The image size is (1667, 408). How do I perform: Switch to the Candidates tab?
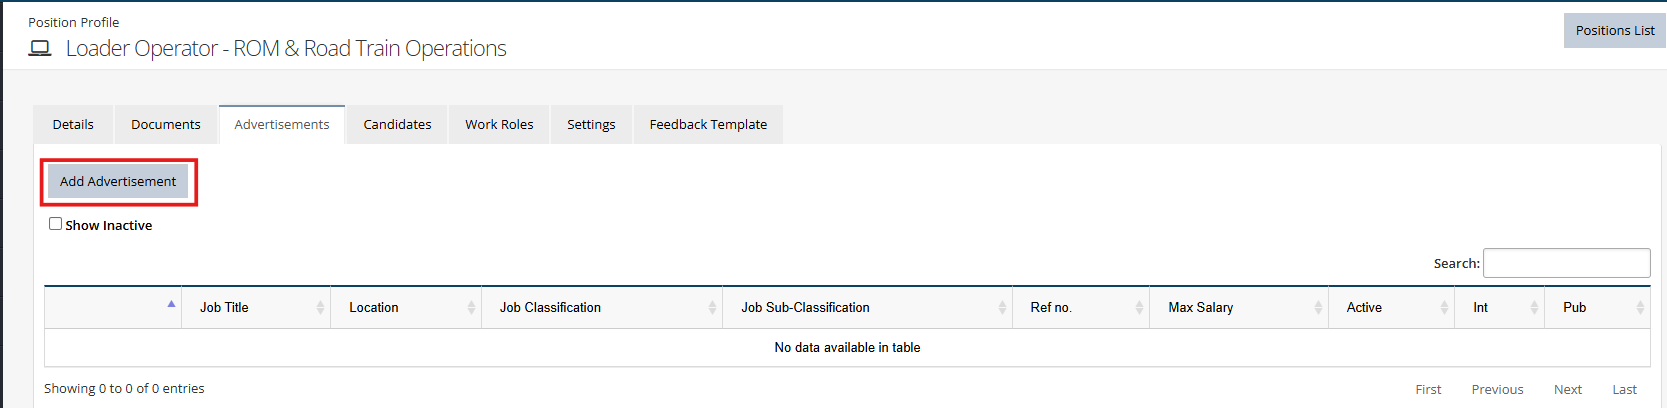tap(397, 125)
